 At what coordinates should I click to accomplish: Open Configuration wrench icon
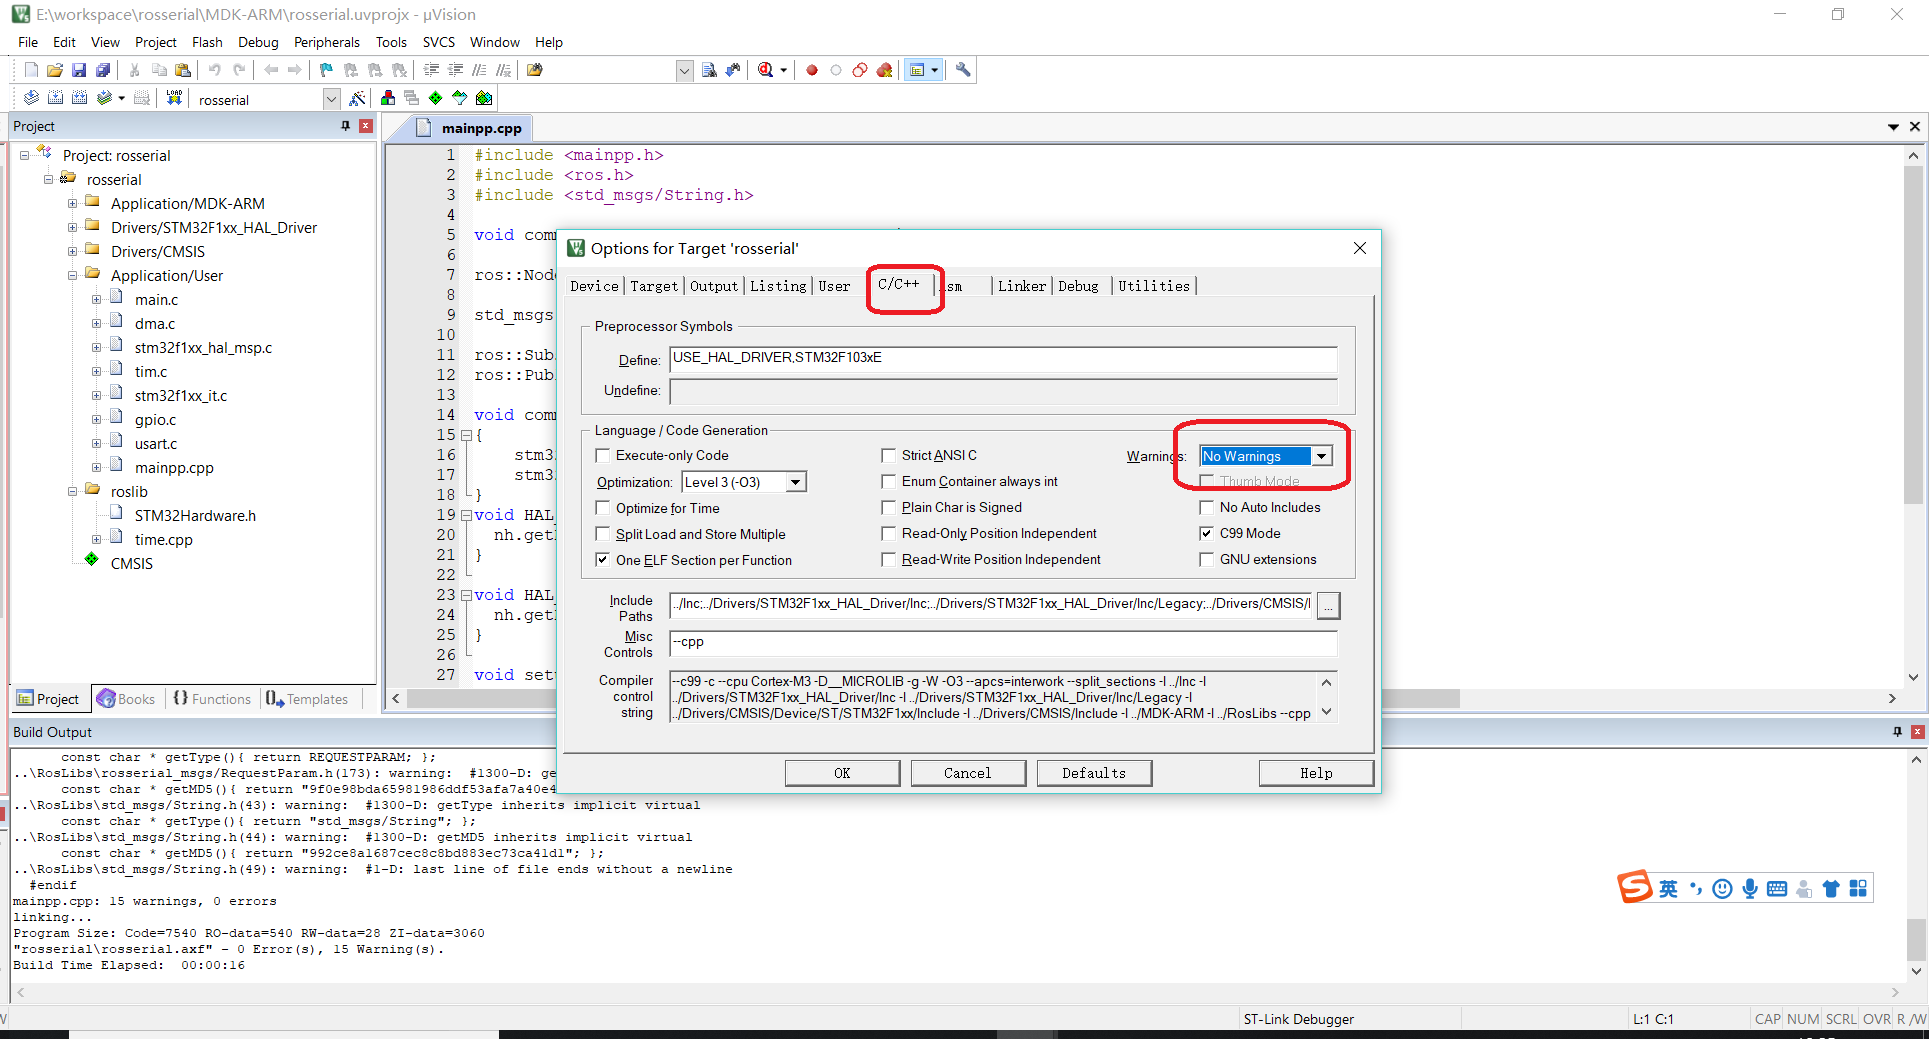pyautogui.click(x=963, y=70)
